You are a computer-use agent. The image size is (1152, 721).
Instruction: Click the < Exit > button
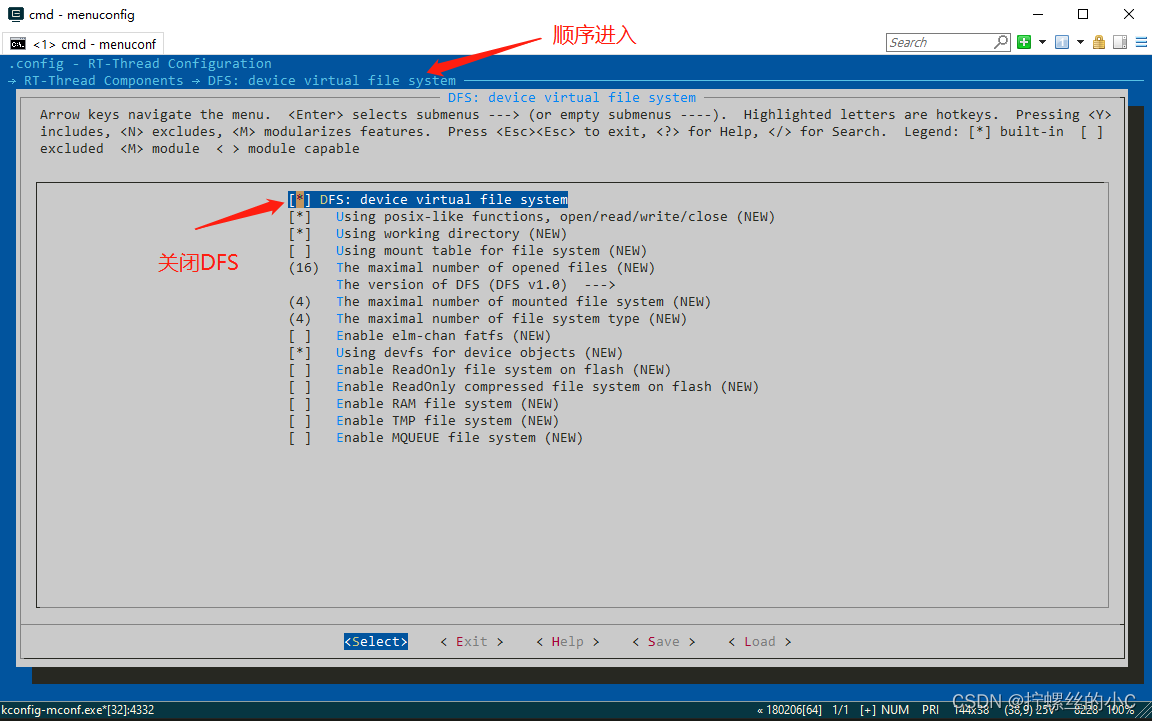pos(472,642)
